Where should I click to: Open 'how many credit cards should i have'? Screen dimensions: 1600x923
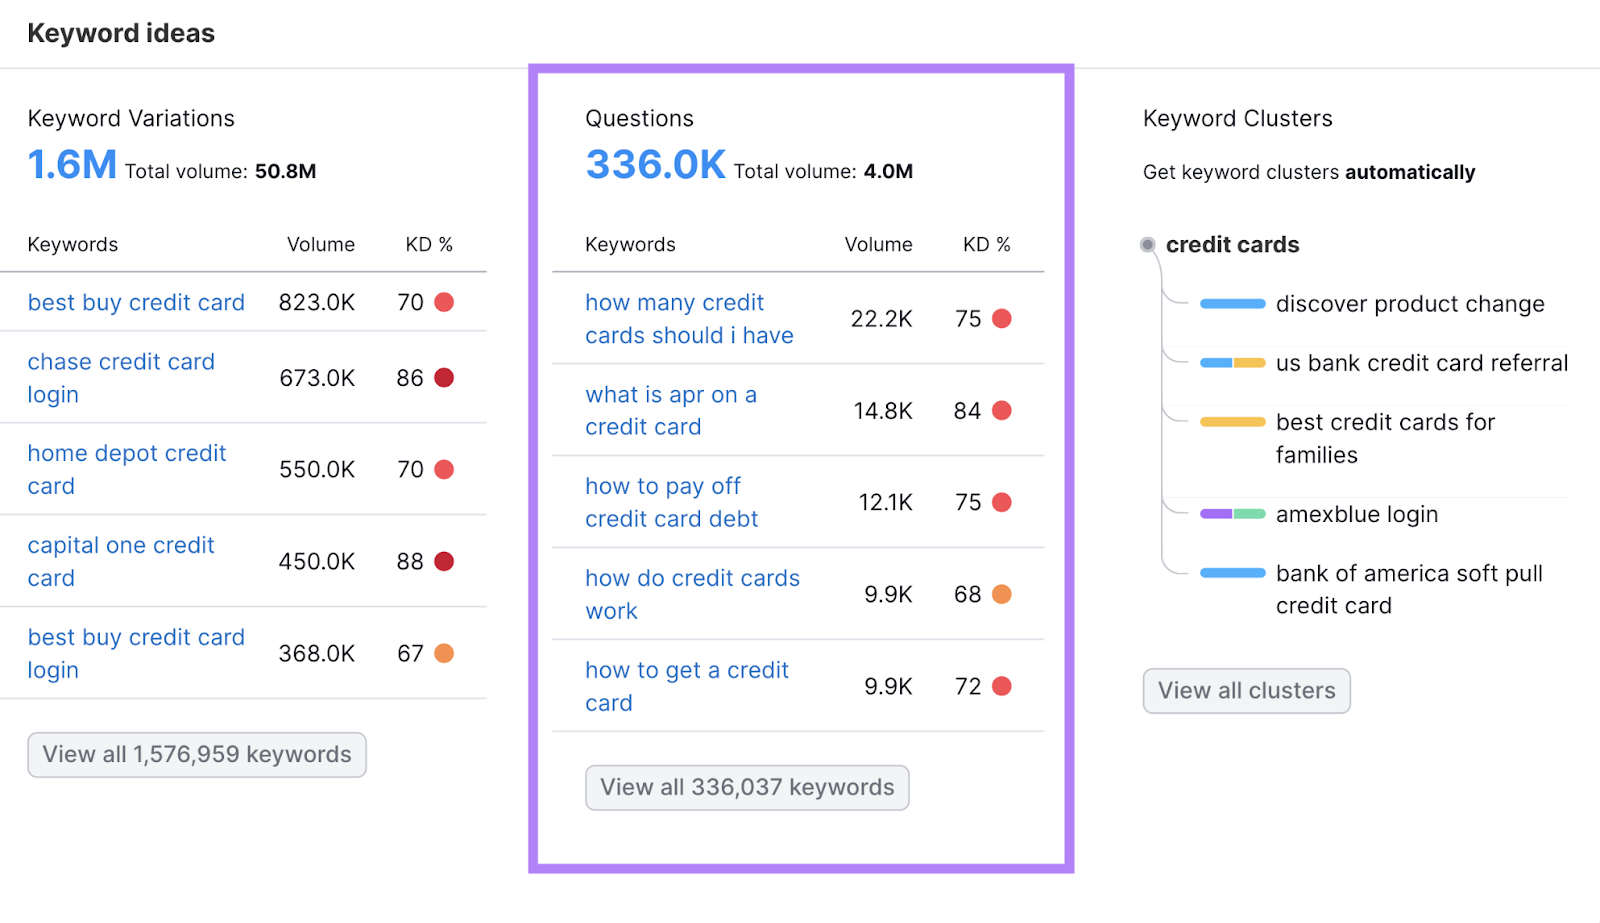coord(689,319)
